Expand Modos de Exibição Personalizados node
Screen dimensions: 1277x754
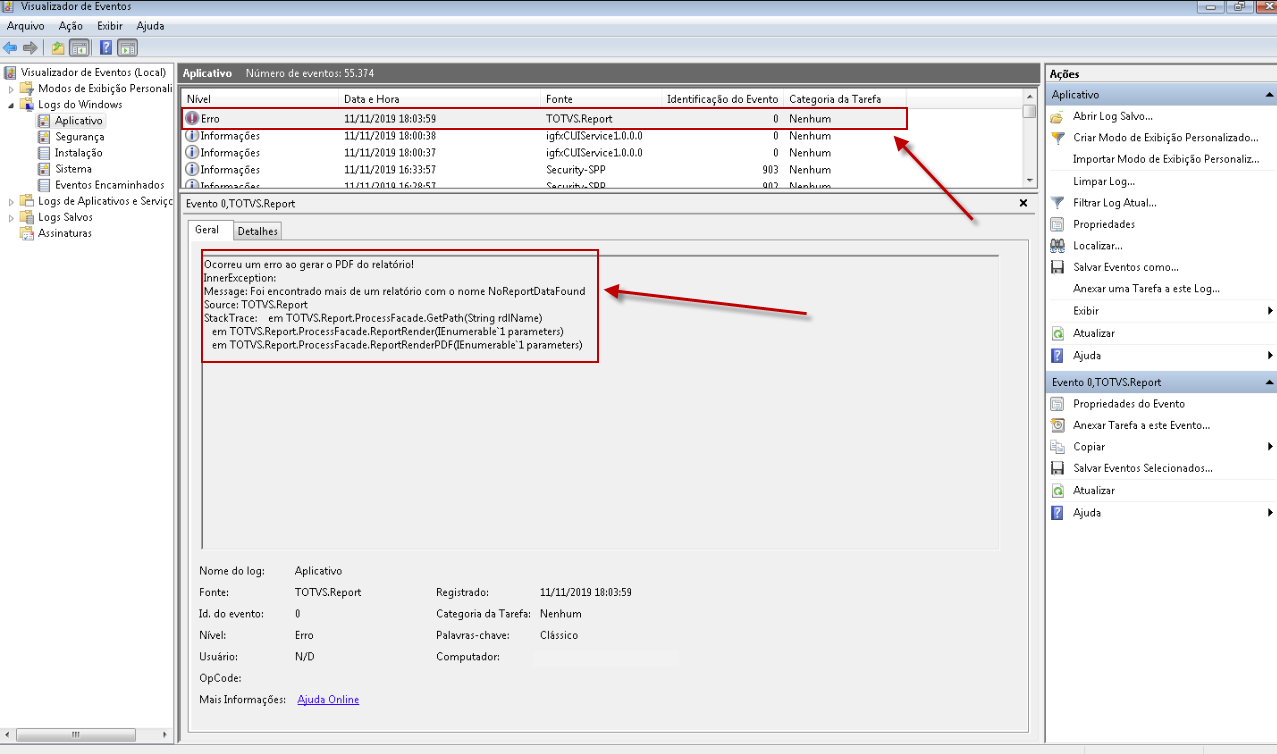[x=12, y=88]
